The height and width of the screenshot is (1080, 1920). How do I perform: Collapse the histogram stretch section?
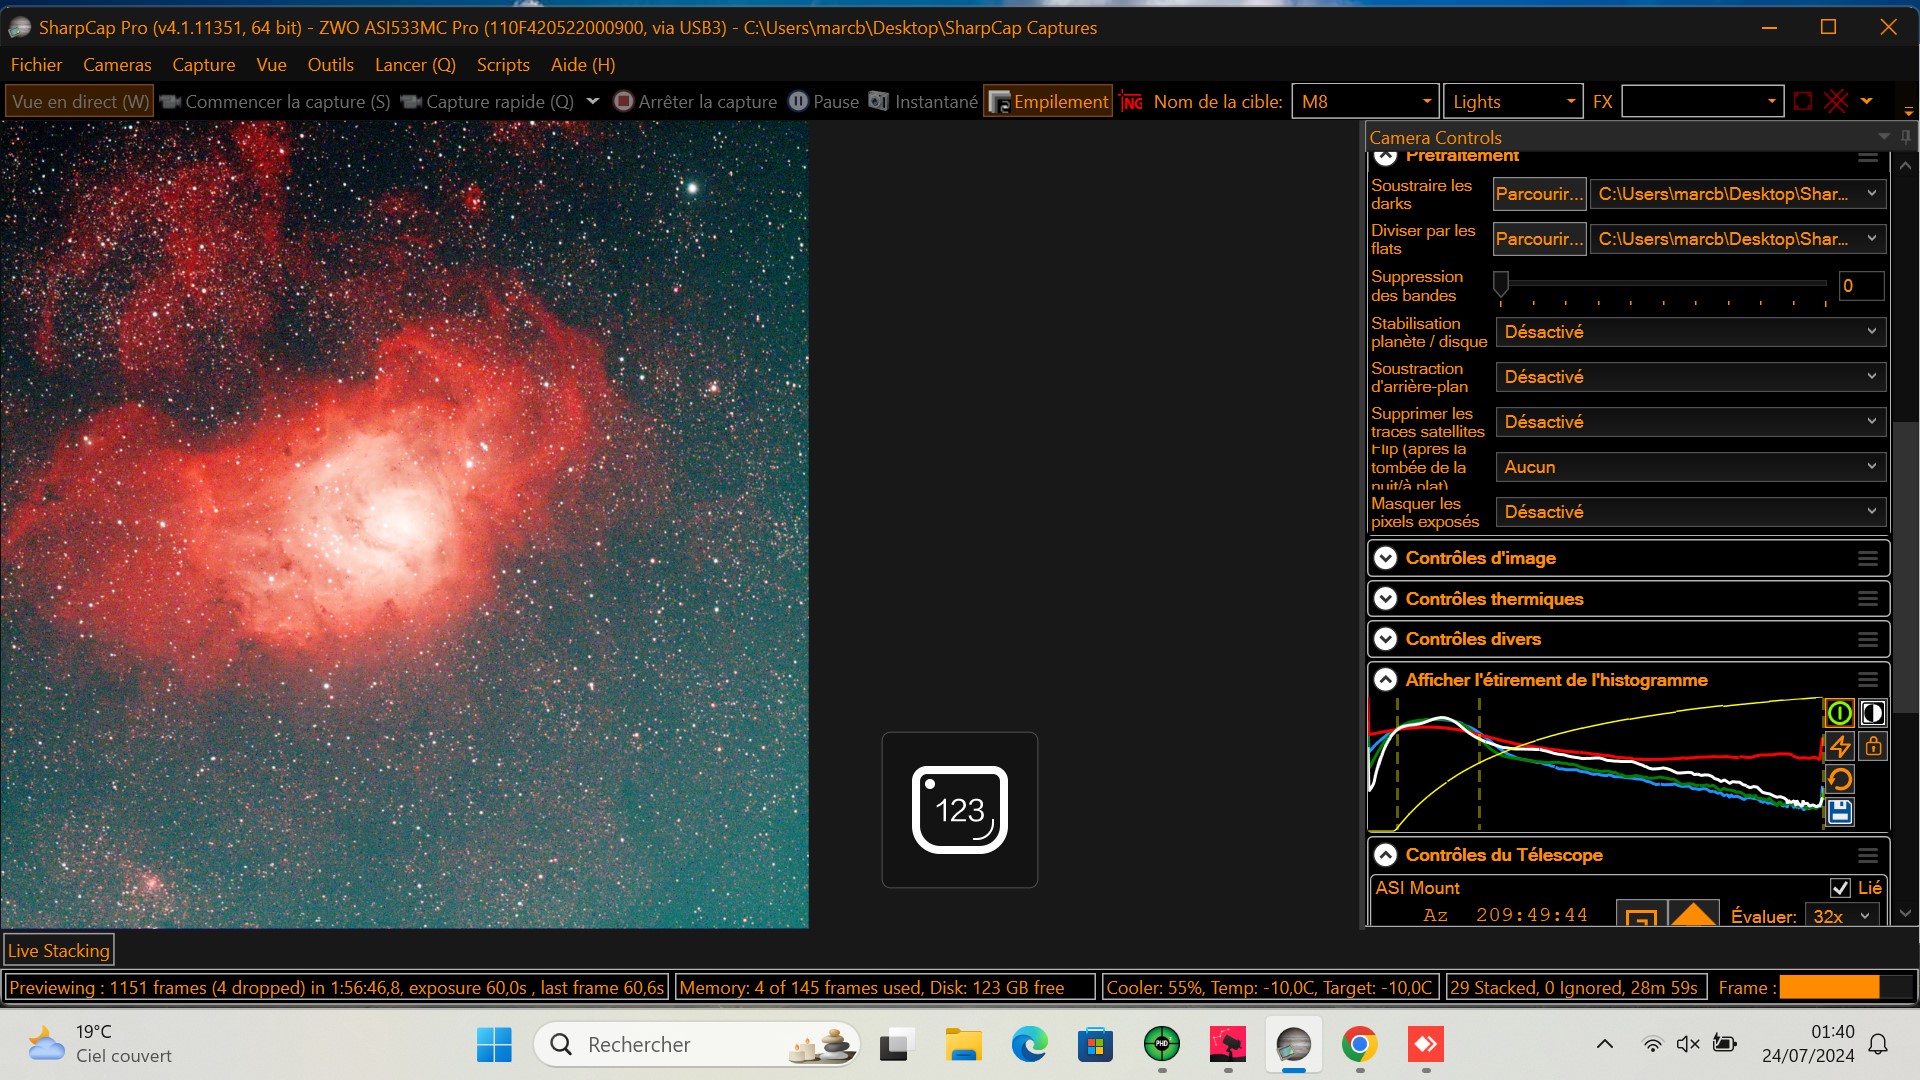click(1385, 680)
